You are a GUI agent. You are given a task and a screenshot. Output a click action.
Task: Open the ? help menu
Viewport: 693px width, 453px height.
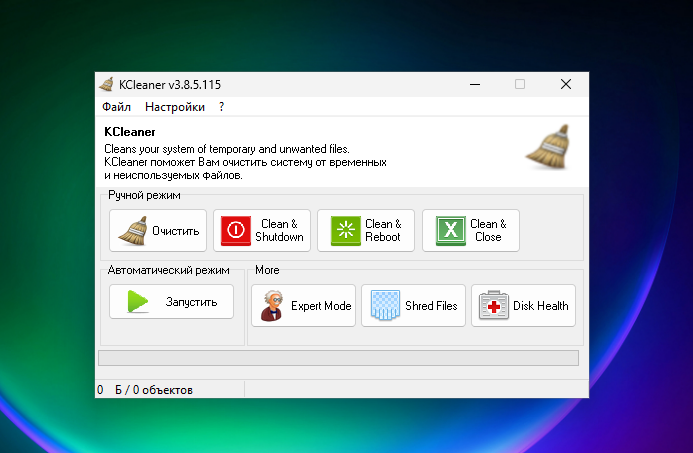(x=221, y=107)
